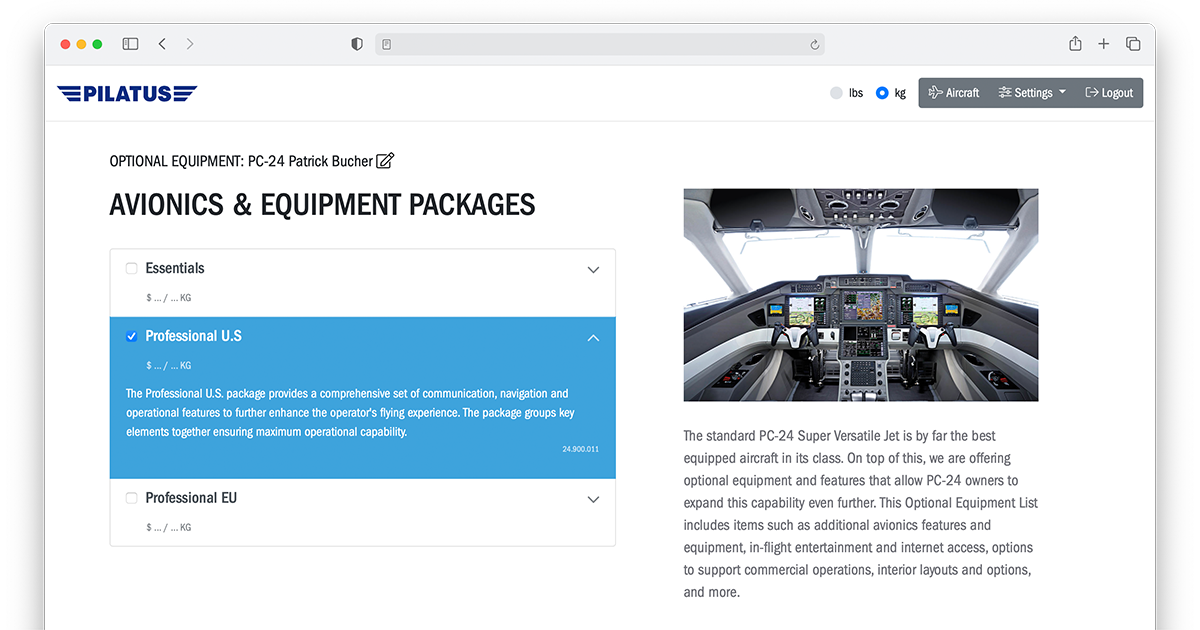Select the lbs unit radio button
Viewport: 1200px width, 630px height.
tap(837, 93)
